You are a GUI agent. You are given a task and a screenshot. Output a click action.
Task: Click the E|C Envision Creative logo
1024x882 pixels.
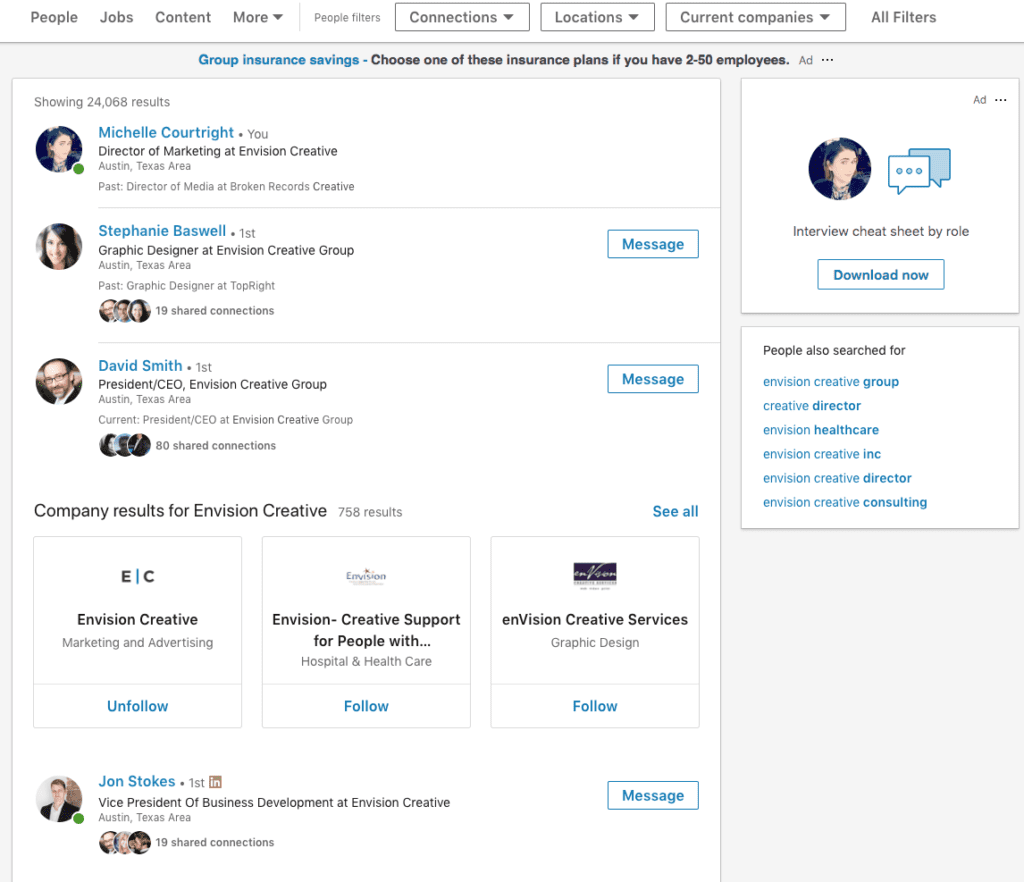point(137,576)
